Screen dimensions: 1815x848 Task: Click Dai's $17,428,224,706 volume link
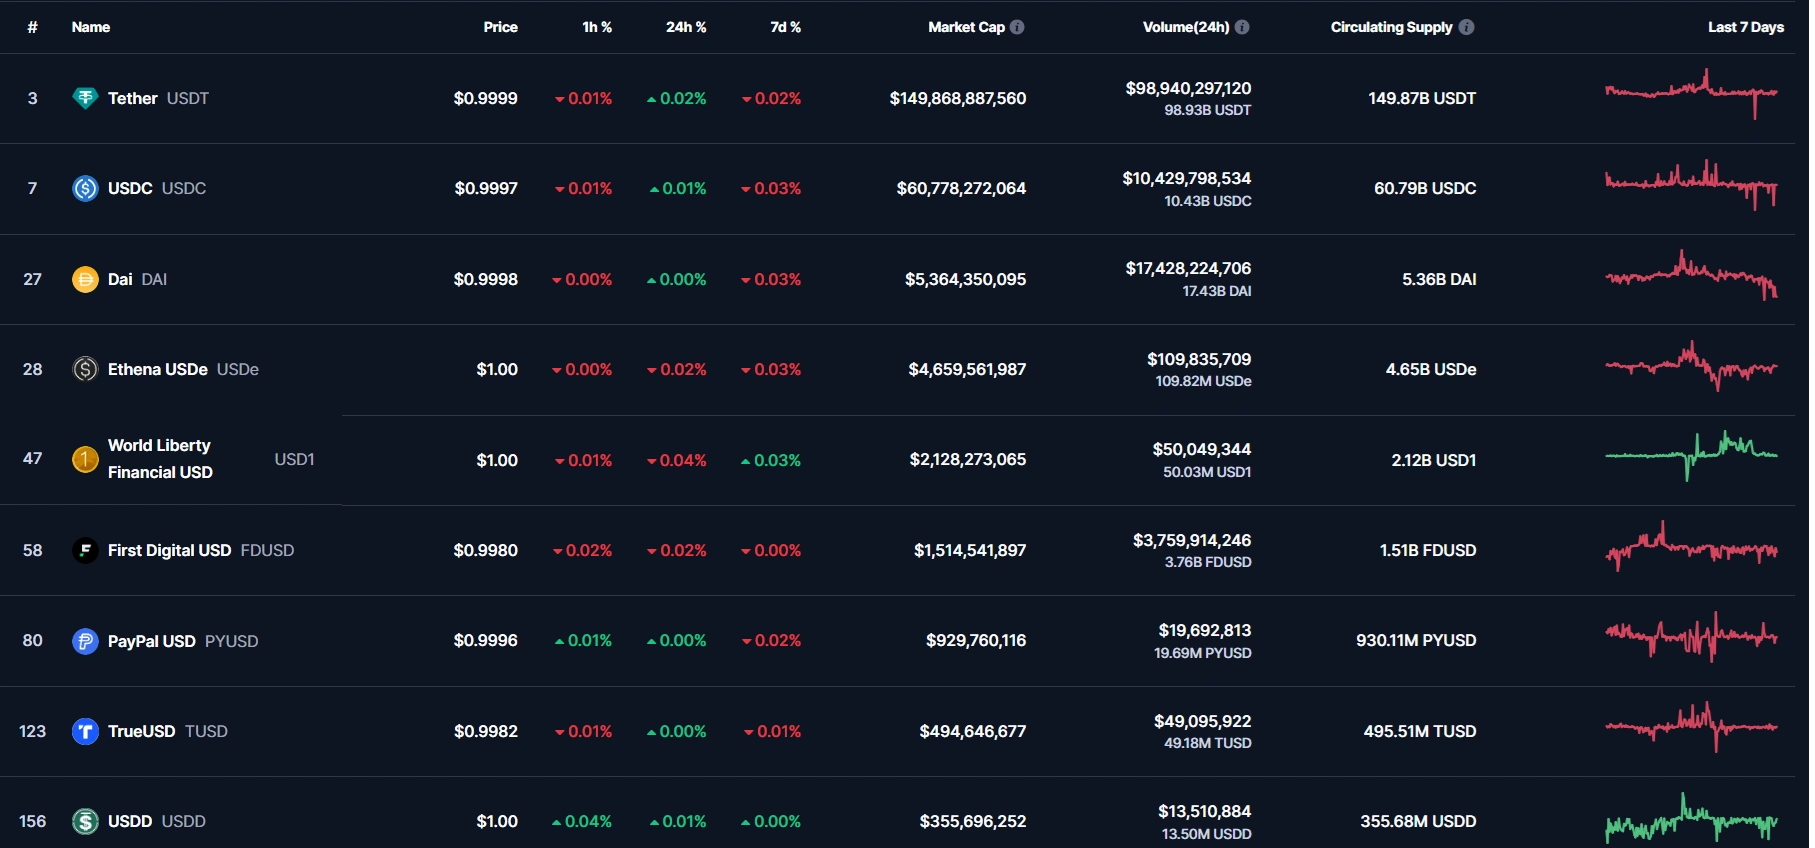1188,268
